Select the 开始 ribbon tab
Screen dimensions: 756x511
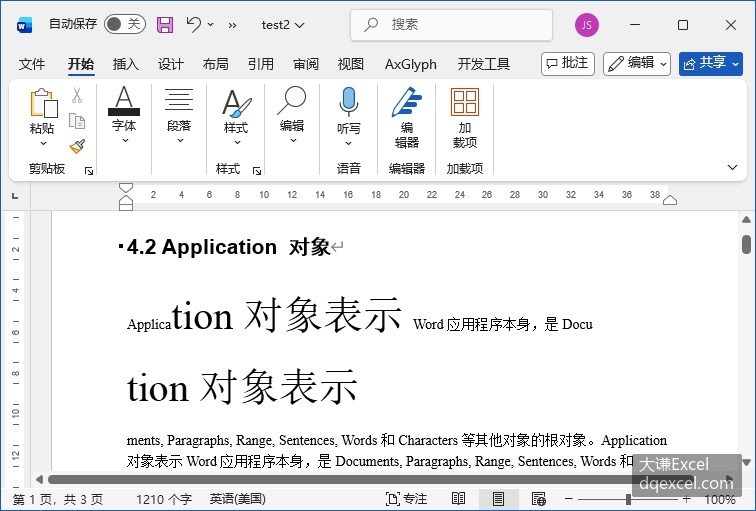pos(81,64)
